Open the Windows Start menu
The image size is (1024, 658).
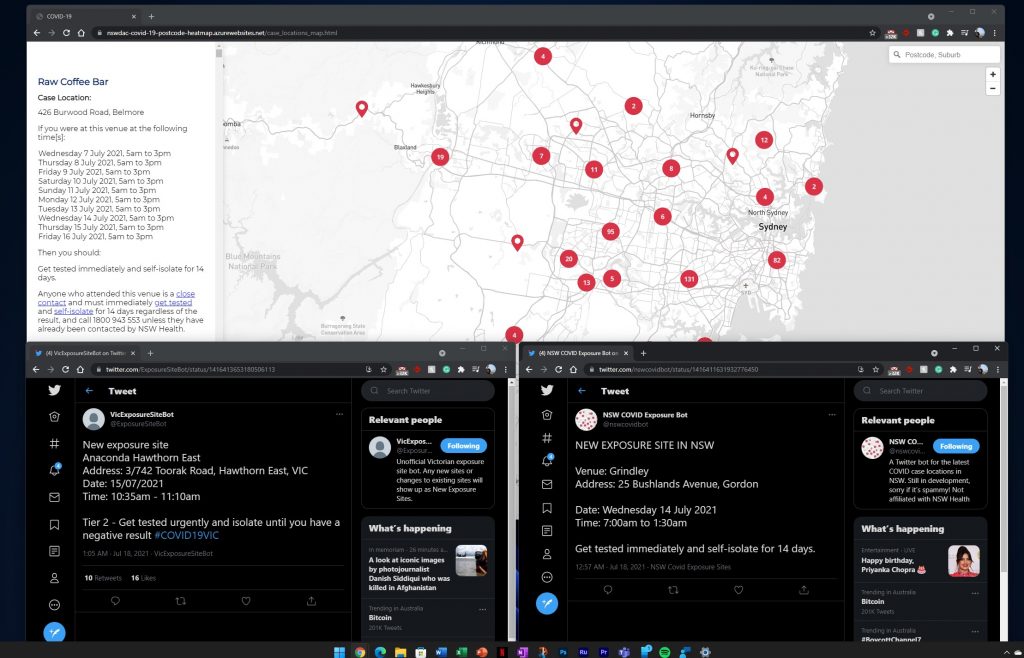click(340, 651)
